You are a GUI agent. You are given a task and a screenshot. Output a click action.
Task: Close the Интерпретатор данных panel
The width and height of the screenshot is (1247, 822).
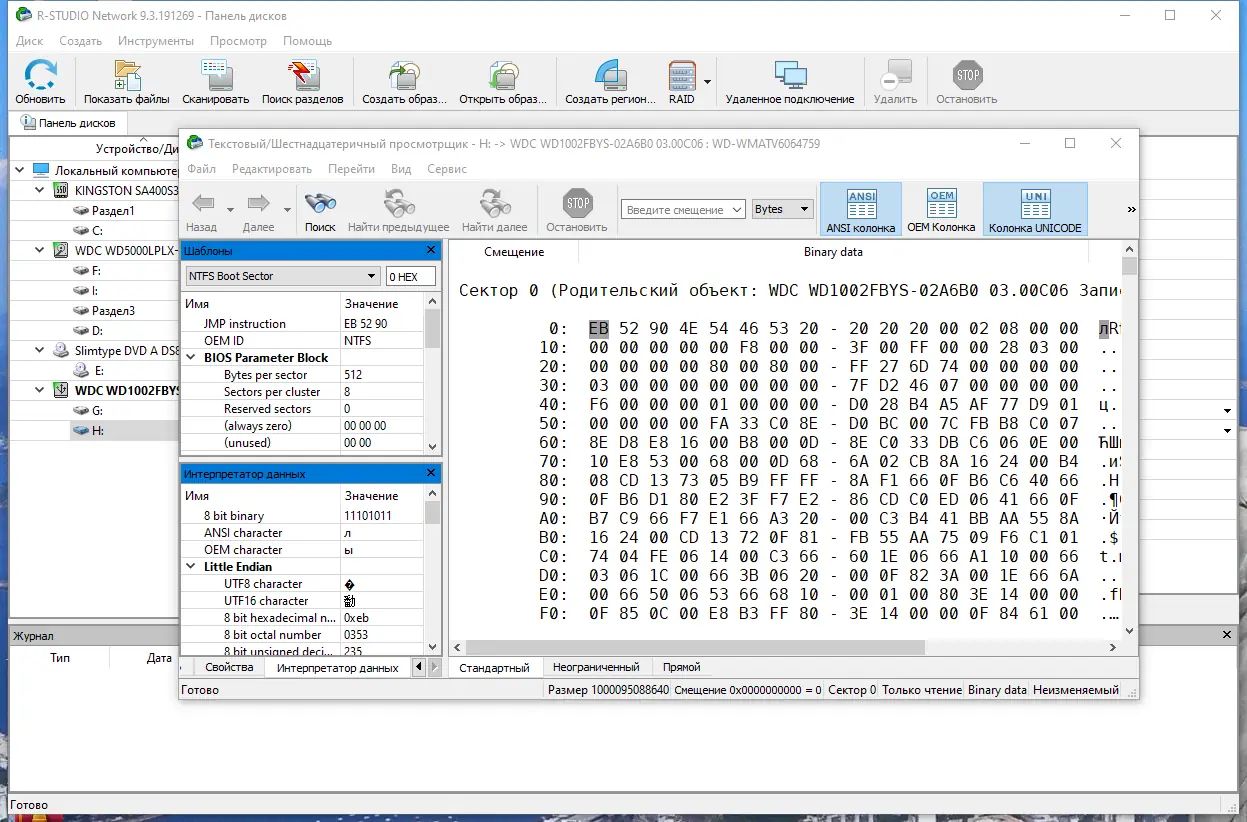(431, 473)
